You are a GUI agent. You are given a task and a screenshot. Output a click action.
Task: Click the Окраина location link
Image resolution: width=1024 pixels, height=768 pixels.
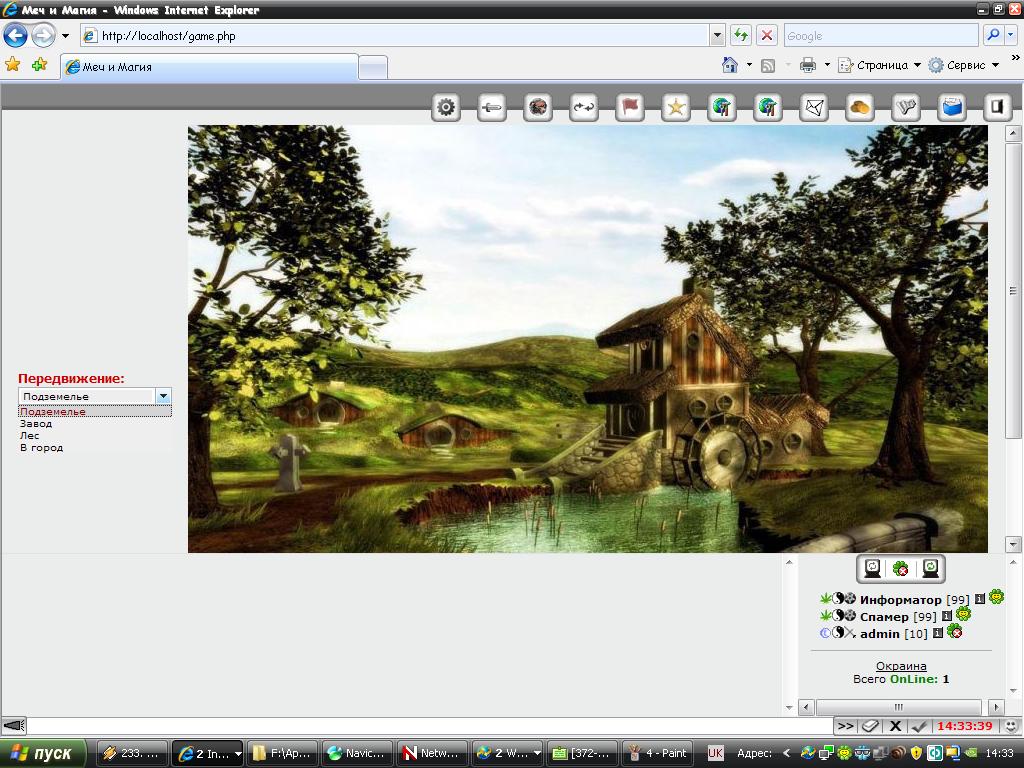pyautogui.click(x=901, y=665)
